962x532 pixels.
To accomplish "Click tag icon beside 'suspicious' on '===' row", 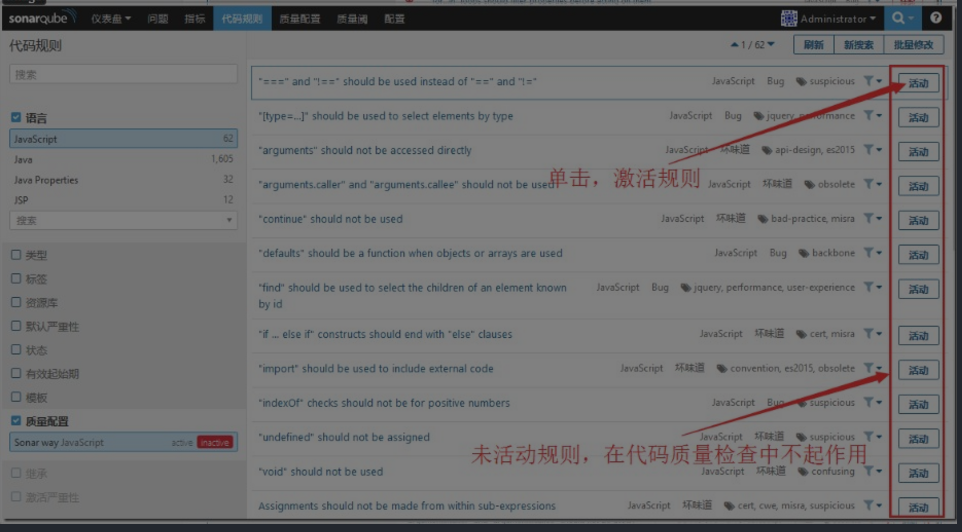I will (x=801, y=82).
